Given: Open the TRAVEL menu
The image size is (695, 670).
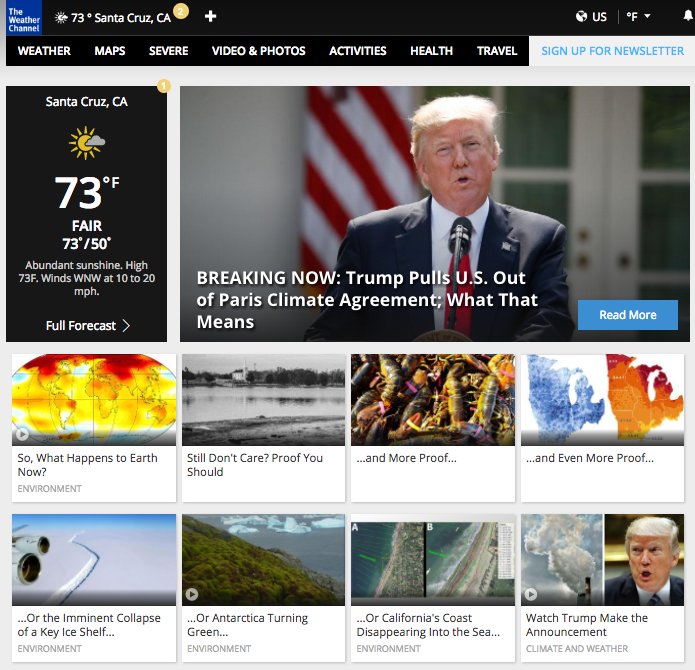Looking at the screenshot, I should pos(497,51).
